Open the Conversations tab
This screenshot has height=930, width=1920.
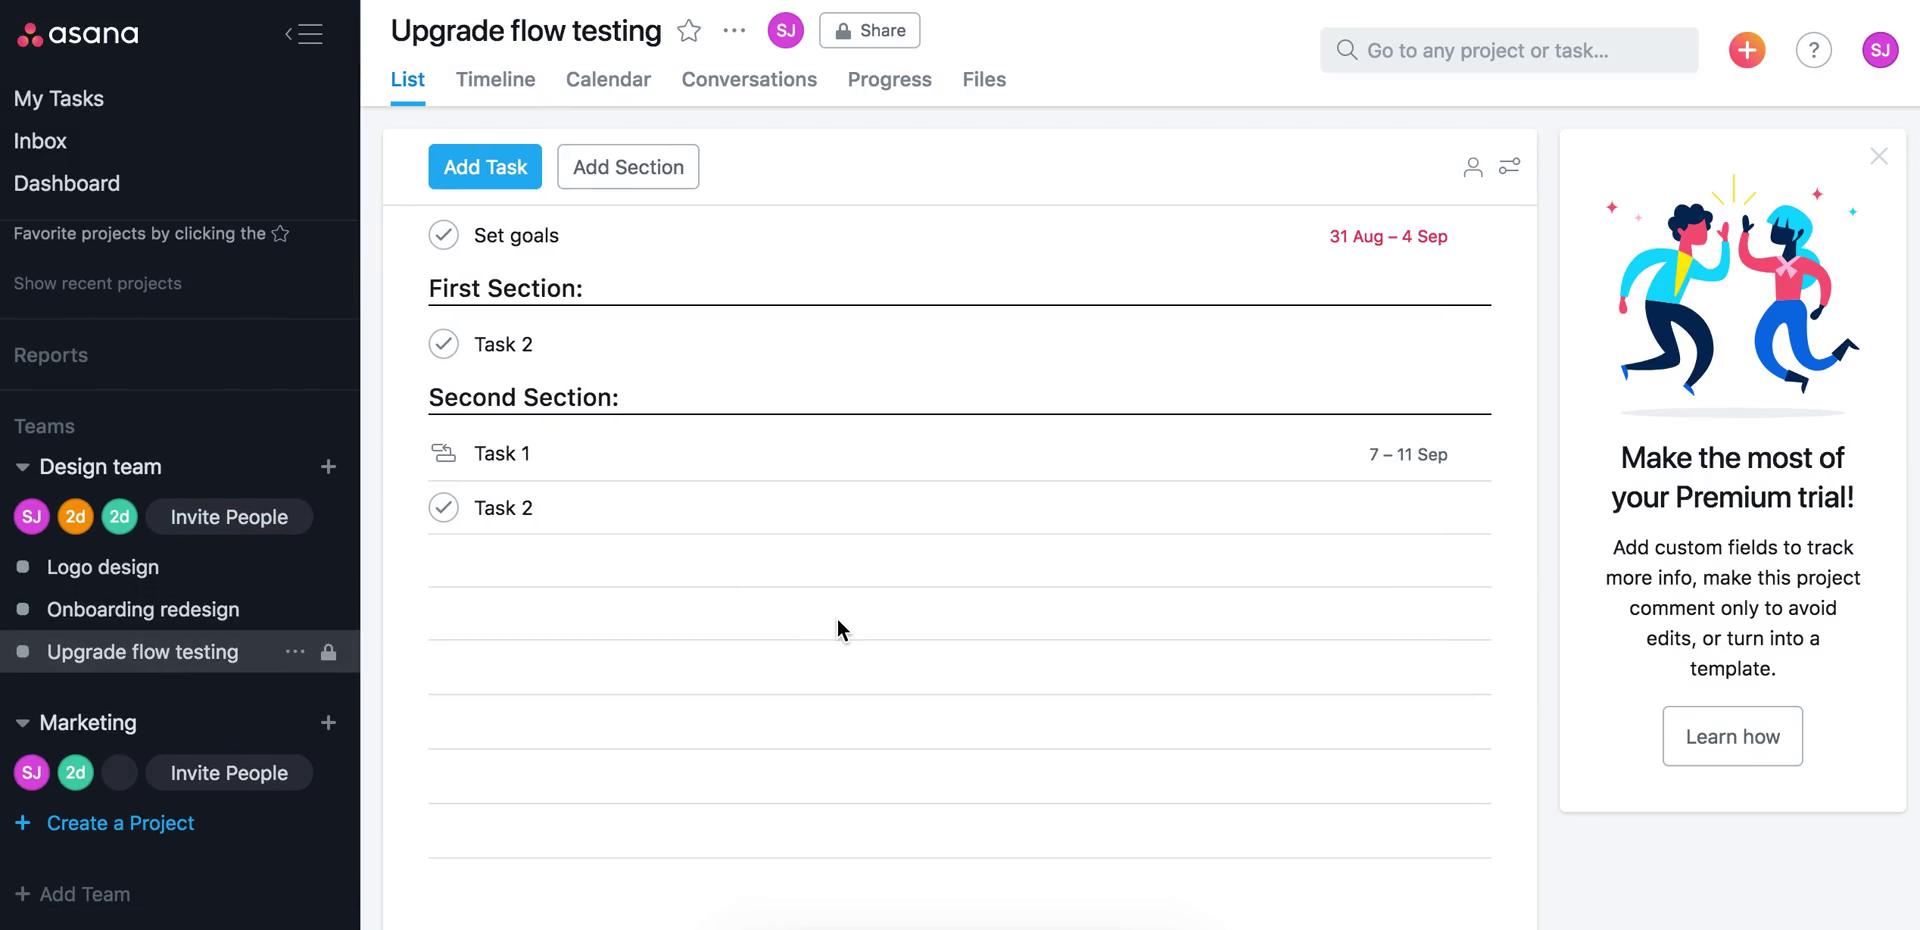click(x=749, y=79)
